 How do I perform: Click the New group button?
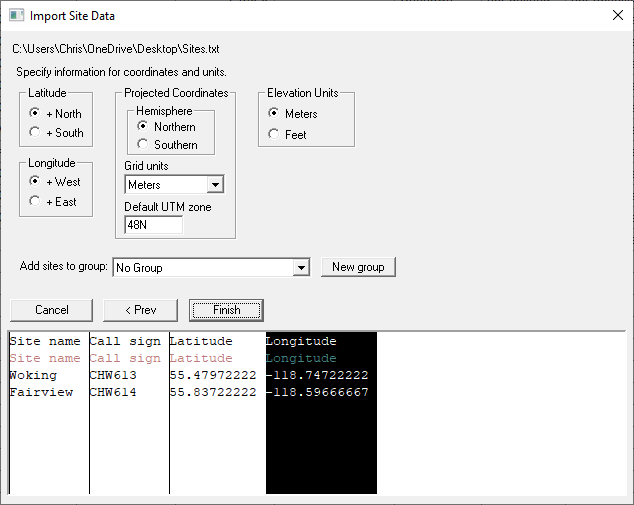[358, 267]
